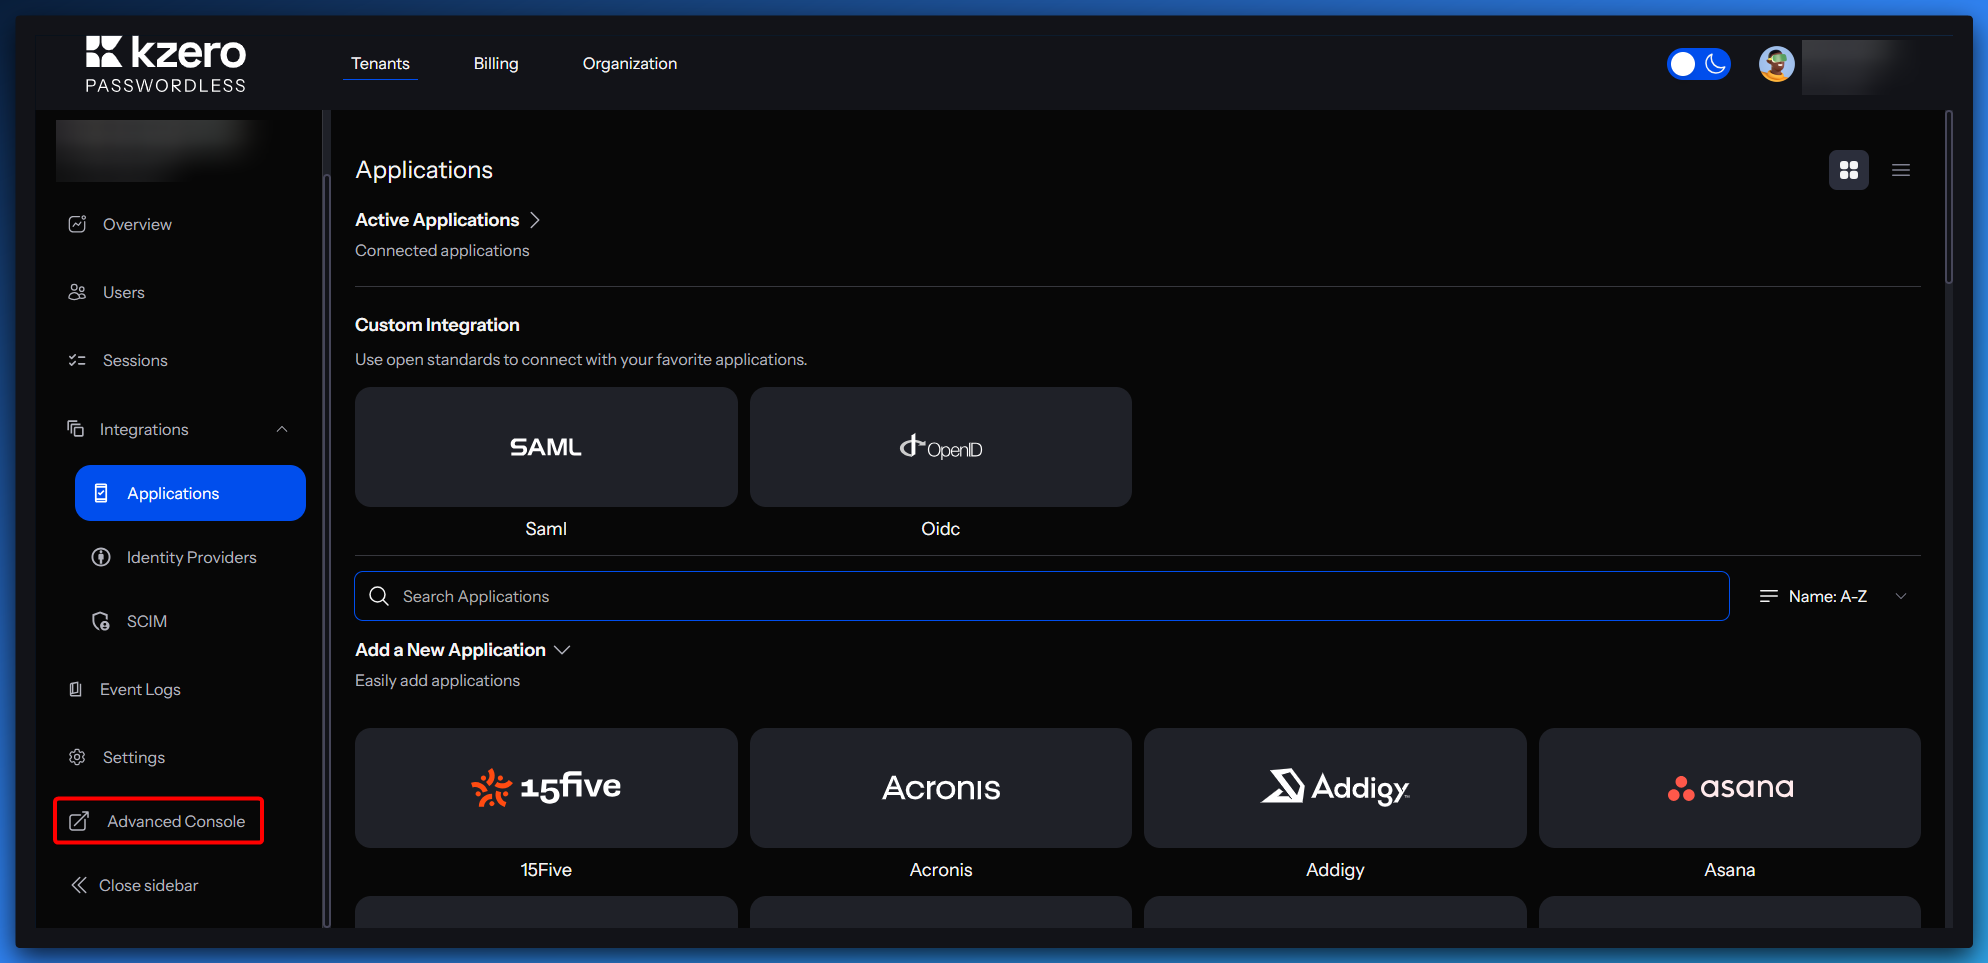Collapse the Add a New Application section
Viewport: 1988px width, 963px height.
click(562, 650)
